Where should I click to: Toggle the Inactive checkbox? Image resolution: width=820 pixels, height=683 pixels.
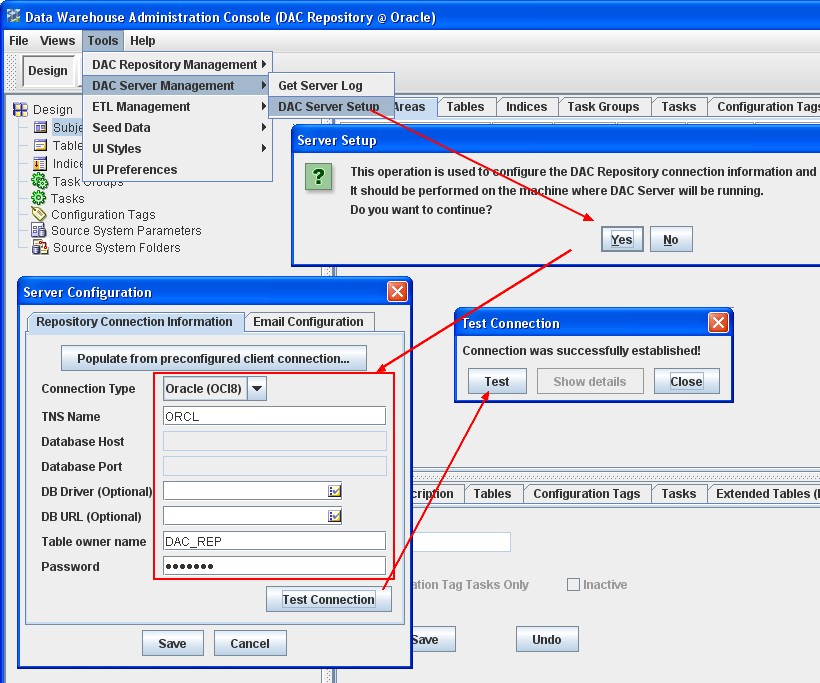pos(574,584)
